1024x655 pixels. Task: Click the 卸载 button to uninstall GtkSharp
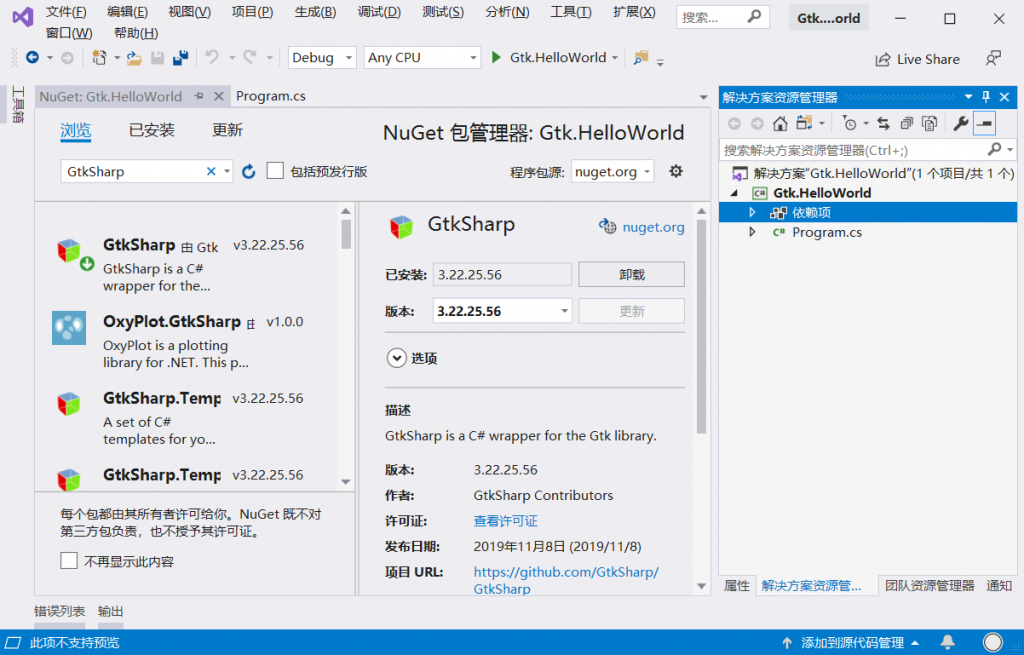pyautogui.click(x=631, y=274)
